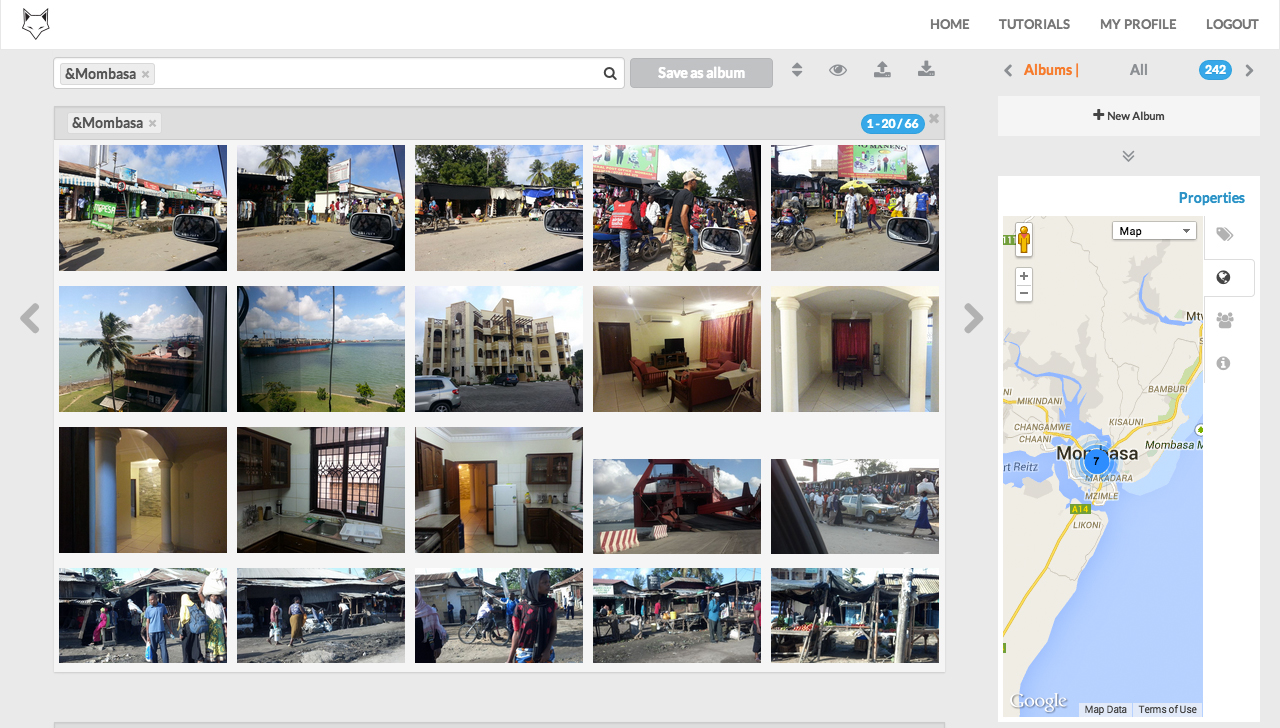This screenshot has height=728, width=1280.
Task: Switch to the All tab
Action: point(1138,70)
